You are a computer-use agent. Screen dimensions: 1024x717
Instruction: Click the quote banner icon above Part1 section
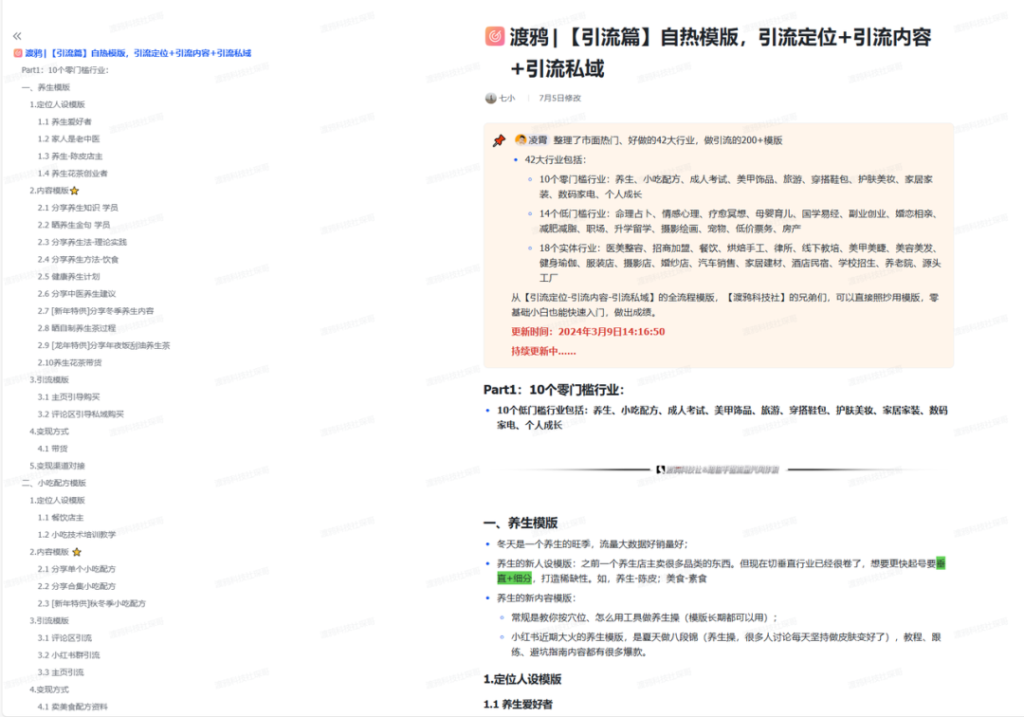point(659,470)
